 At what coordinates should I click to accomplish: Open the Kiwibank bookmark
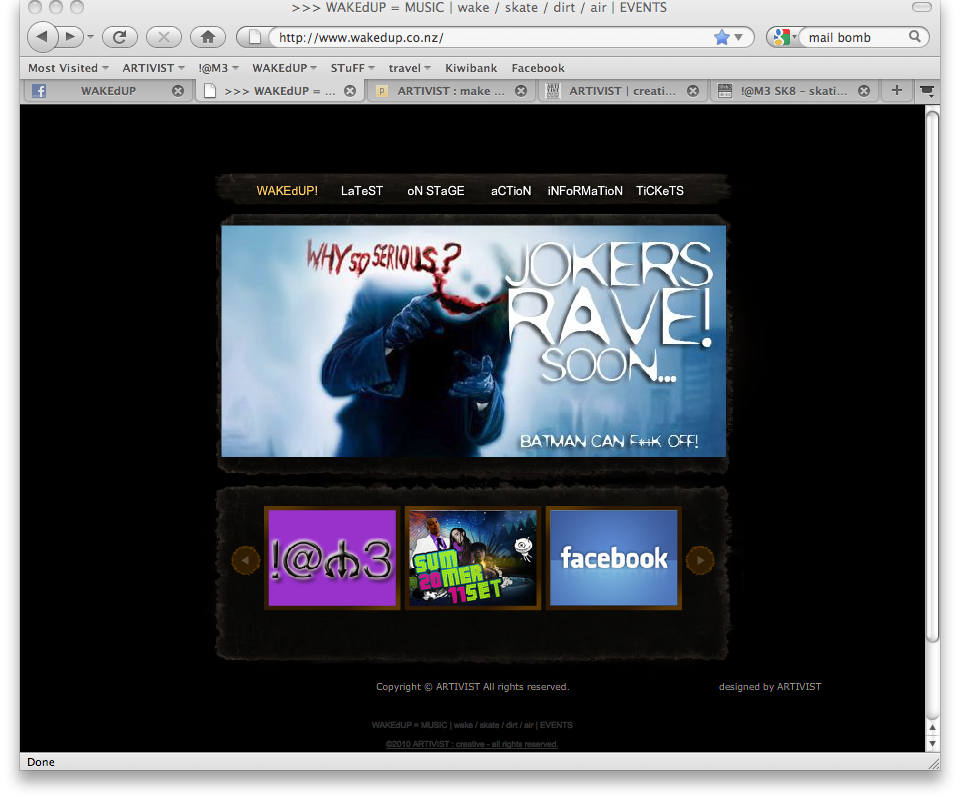point(471,68)
